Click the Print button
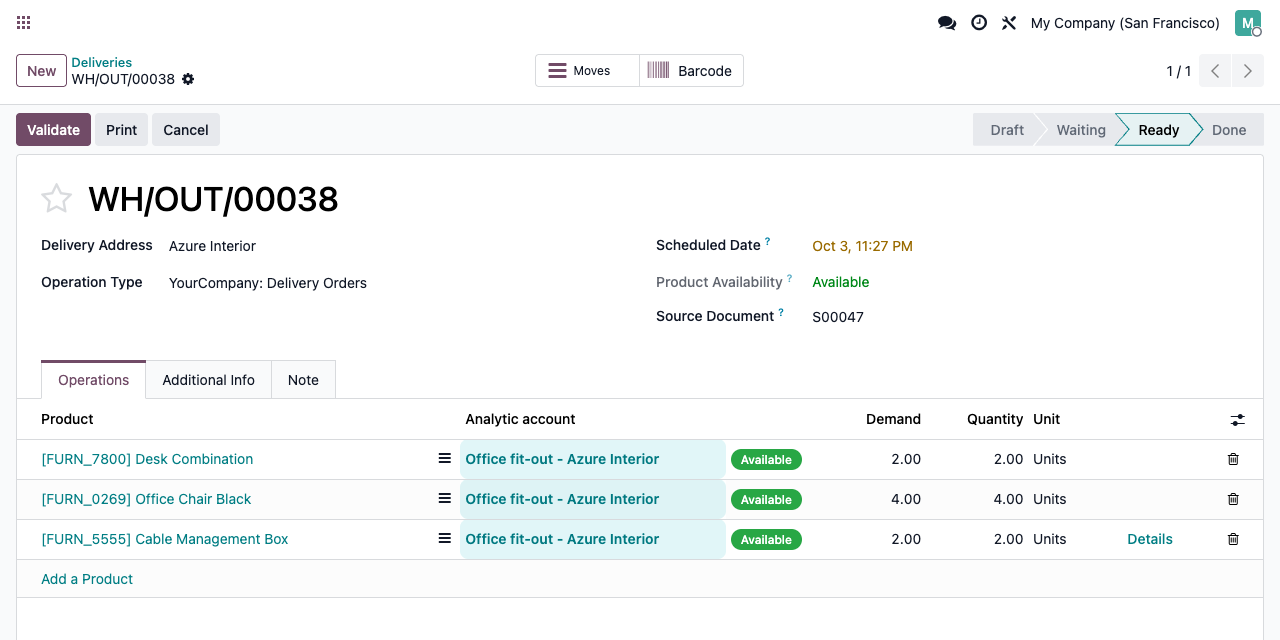 click(x=122, y=130)
